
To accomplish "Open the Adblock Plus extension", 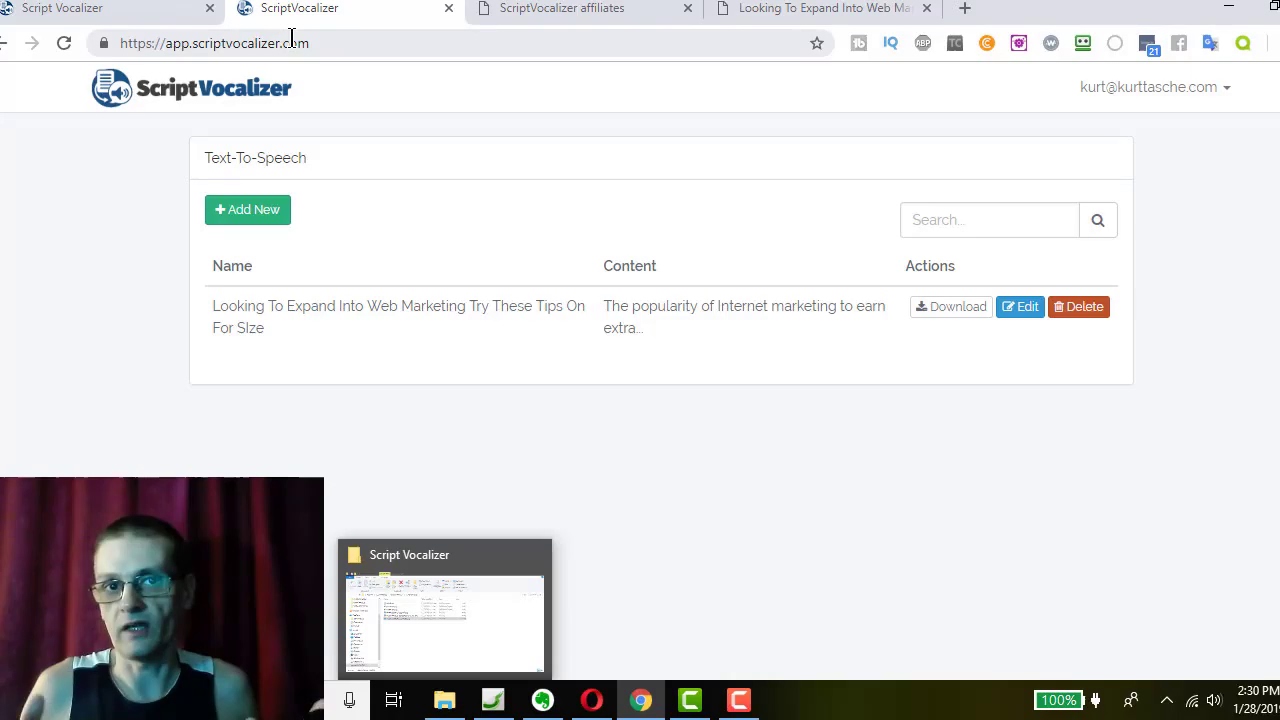I will (923, 43).
